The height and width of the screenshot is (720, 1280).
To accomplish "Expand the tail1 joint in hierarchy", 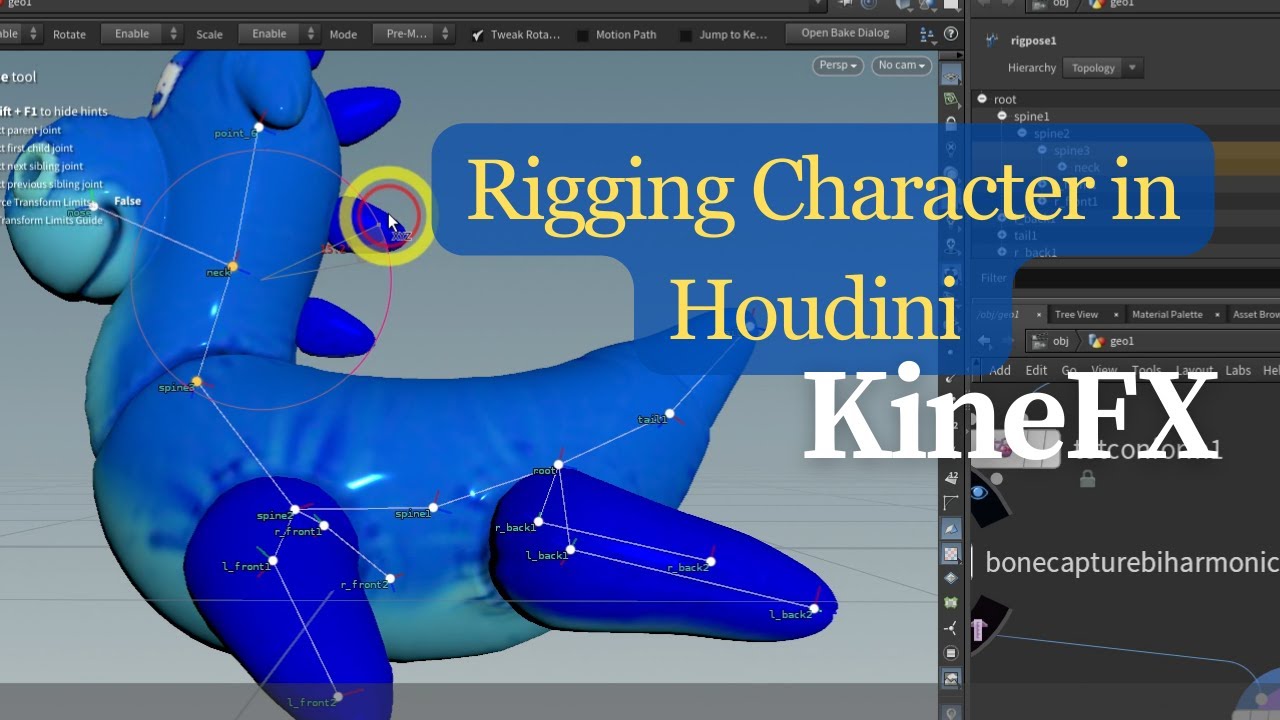I will pyautogui.click(x=1002, y=235).
